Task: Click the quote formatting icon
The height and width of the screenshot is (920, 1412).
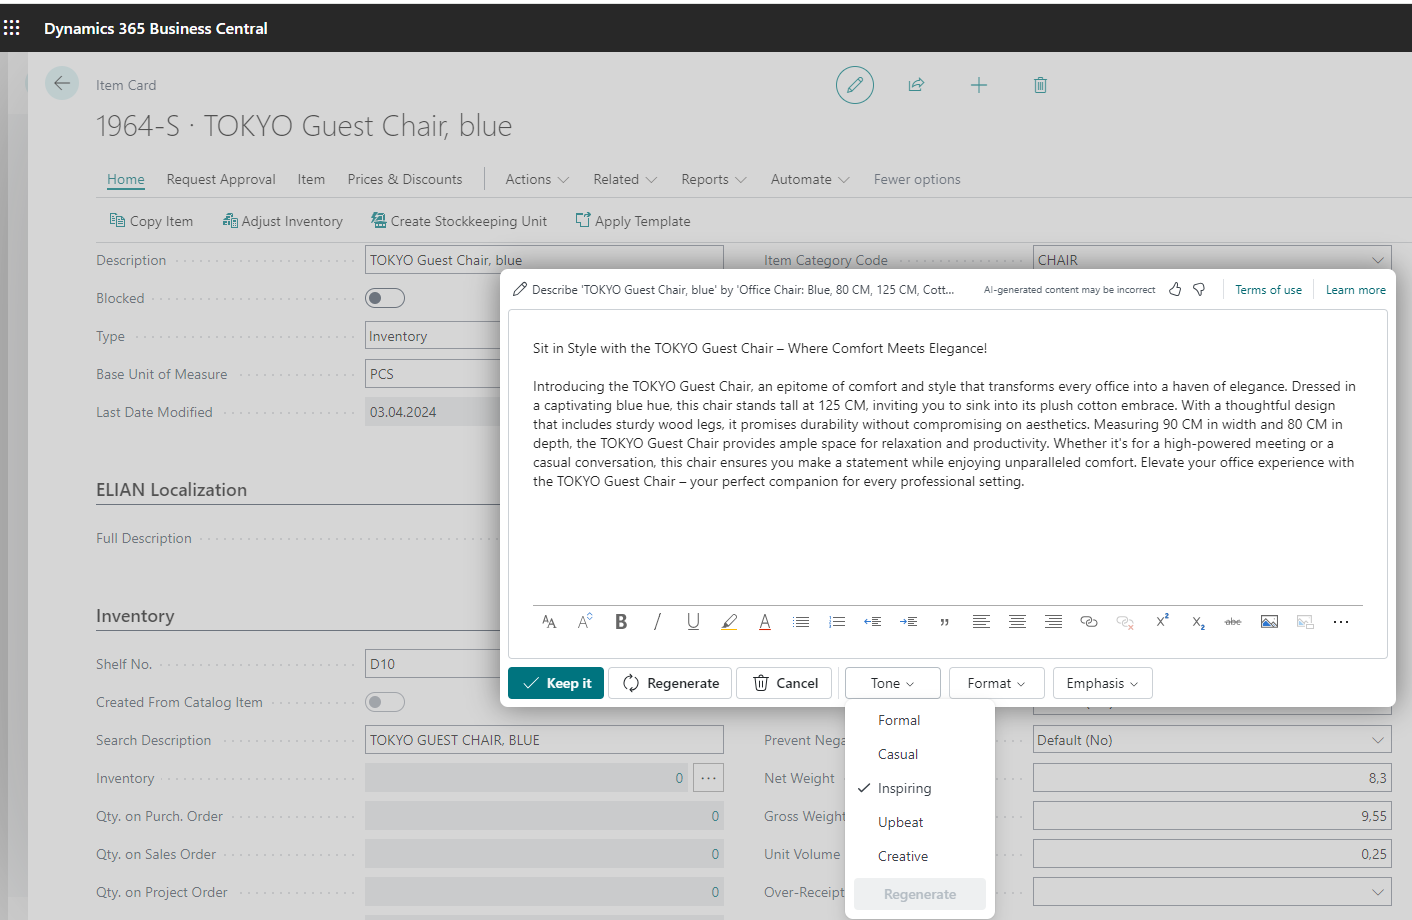Action: (x=945, y=622)
